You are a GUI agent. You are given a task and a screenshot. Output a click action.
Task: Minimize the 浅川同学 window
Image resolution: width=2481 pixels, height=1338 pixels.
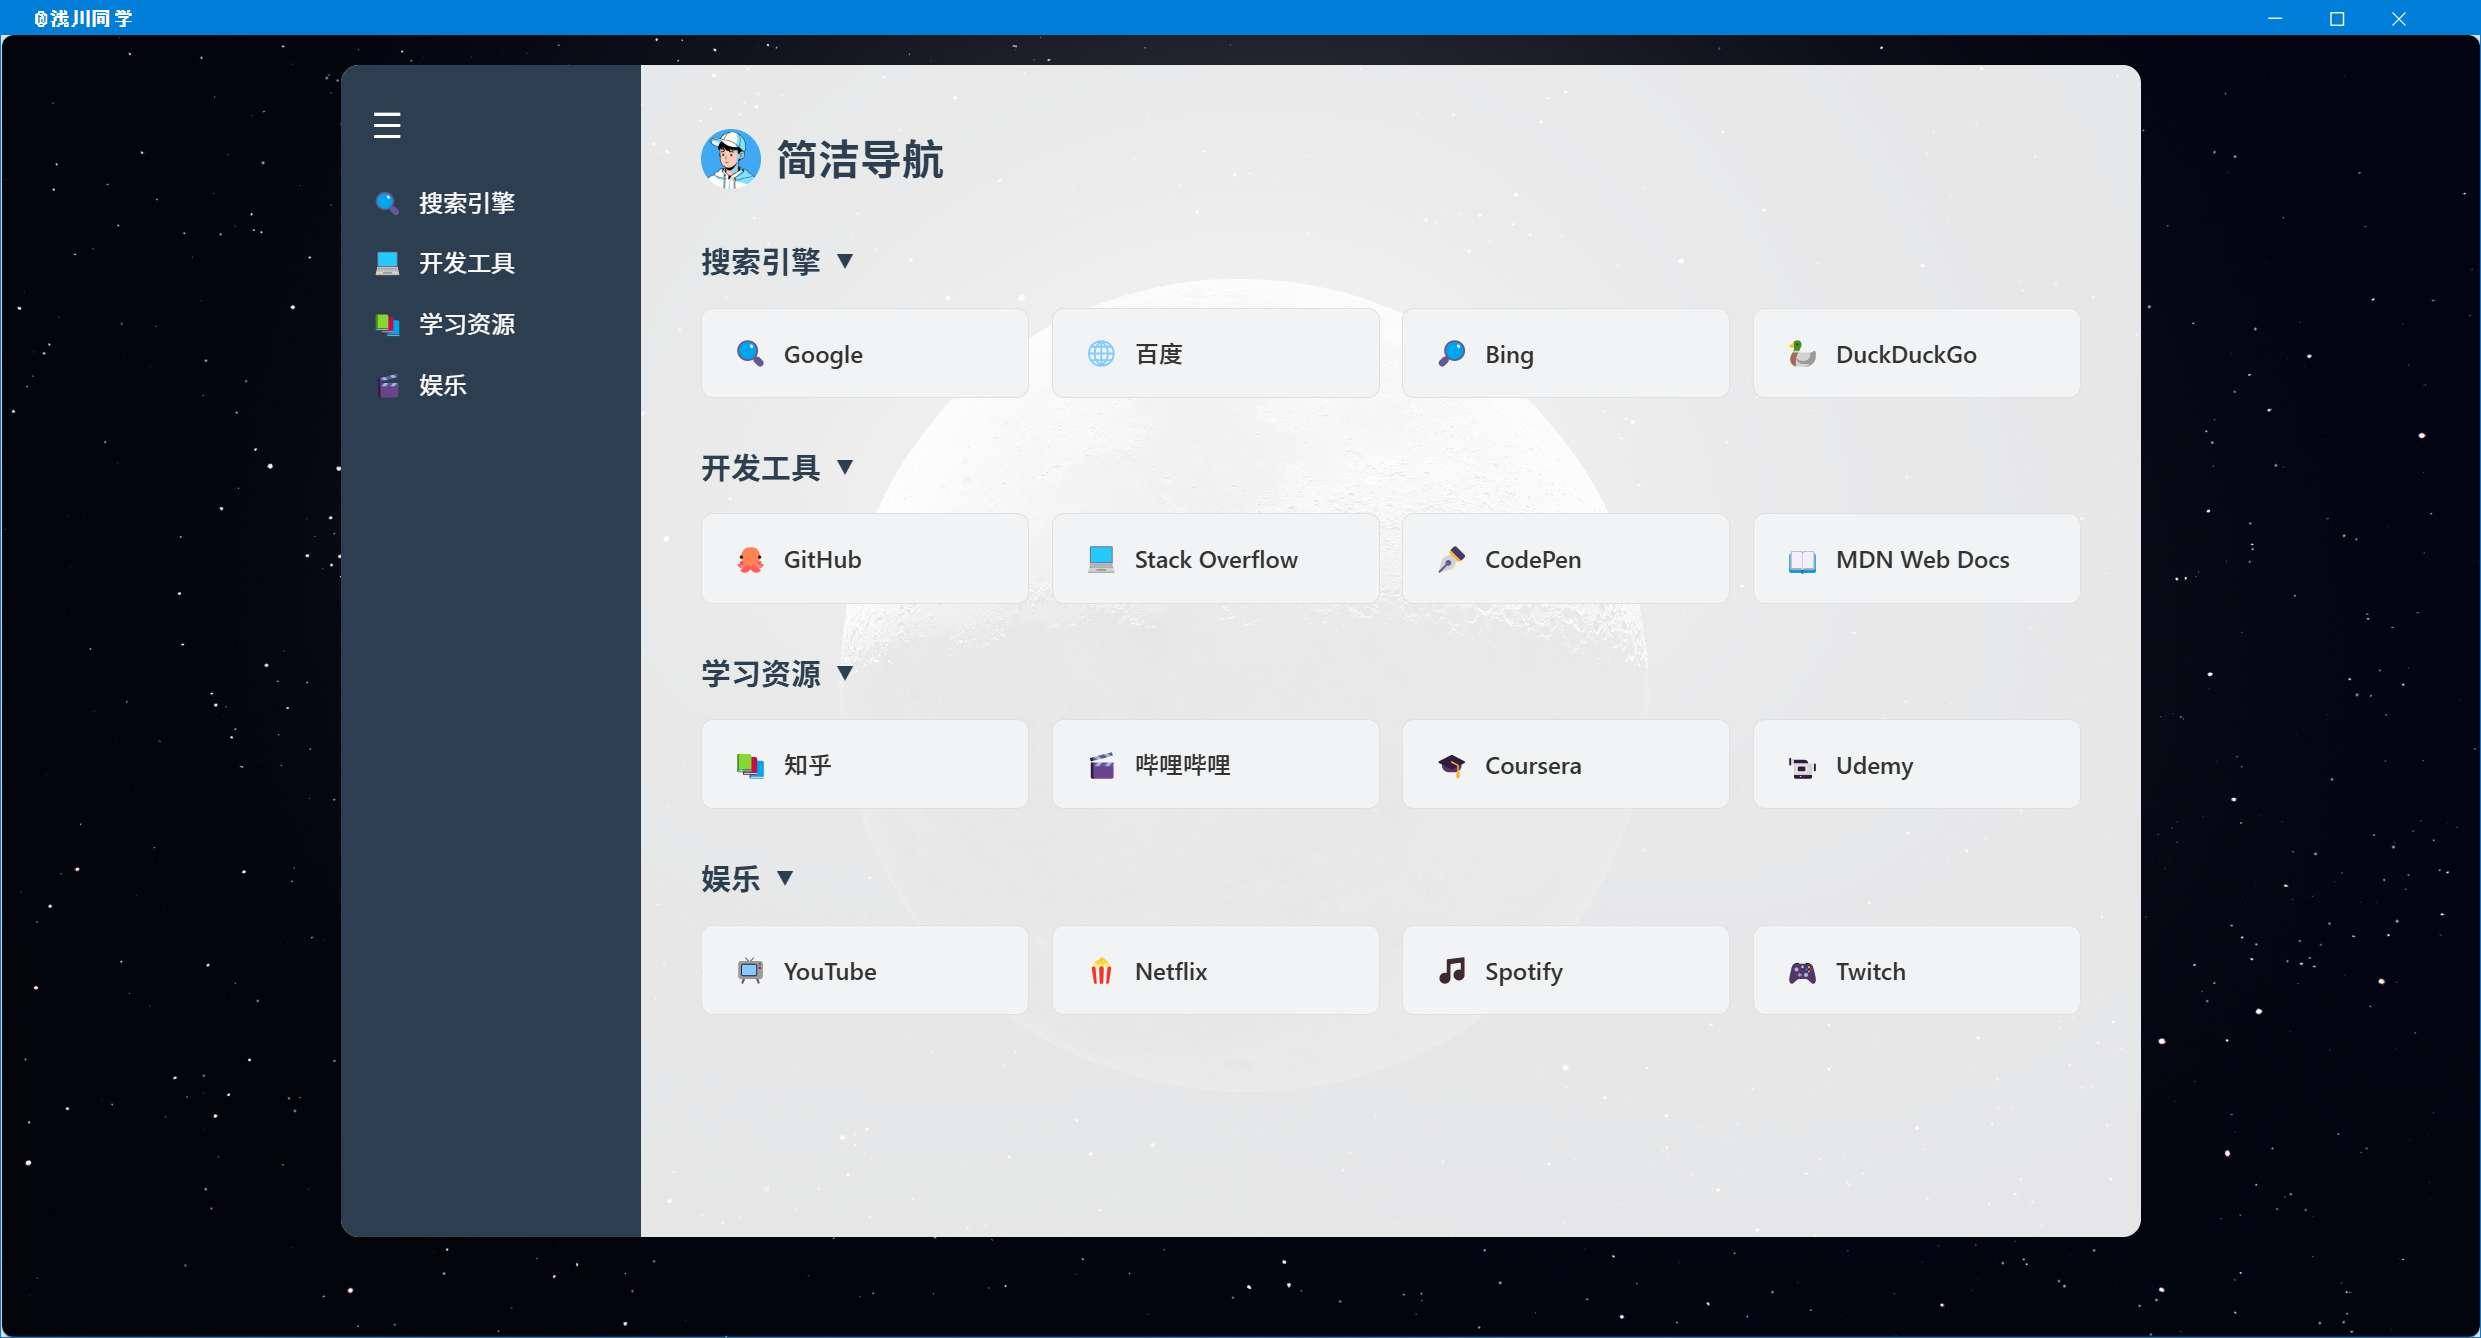click(2275, 18)
